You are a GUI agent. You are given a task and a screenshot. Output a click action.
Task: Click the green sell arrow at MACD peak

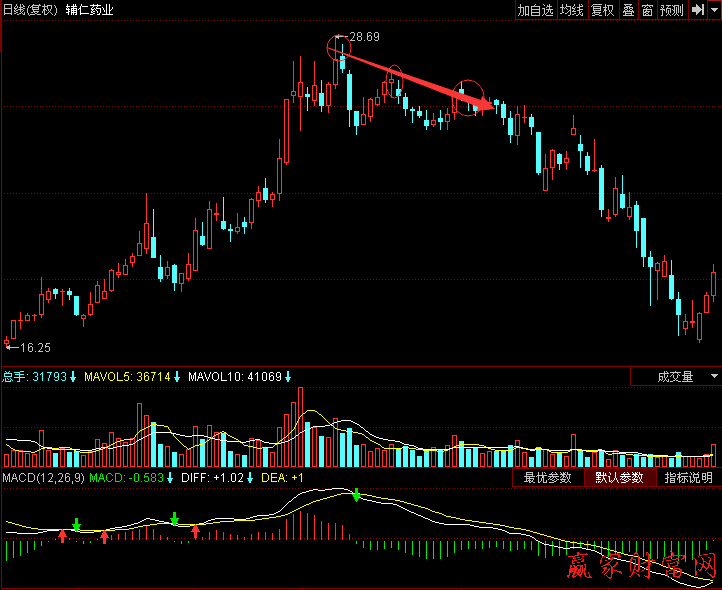coord(356,494)
